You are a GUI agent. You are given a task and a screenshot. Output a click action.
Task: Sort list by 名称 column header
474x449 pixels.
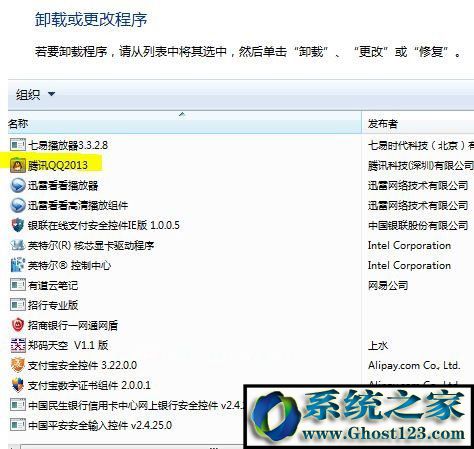coord(185,123)
